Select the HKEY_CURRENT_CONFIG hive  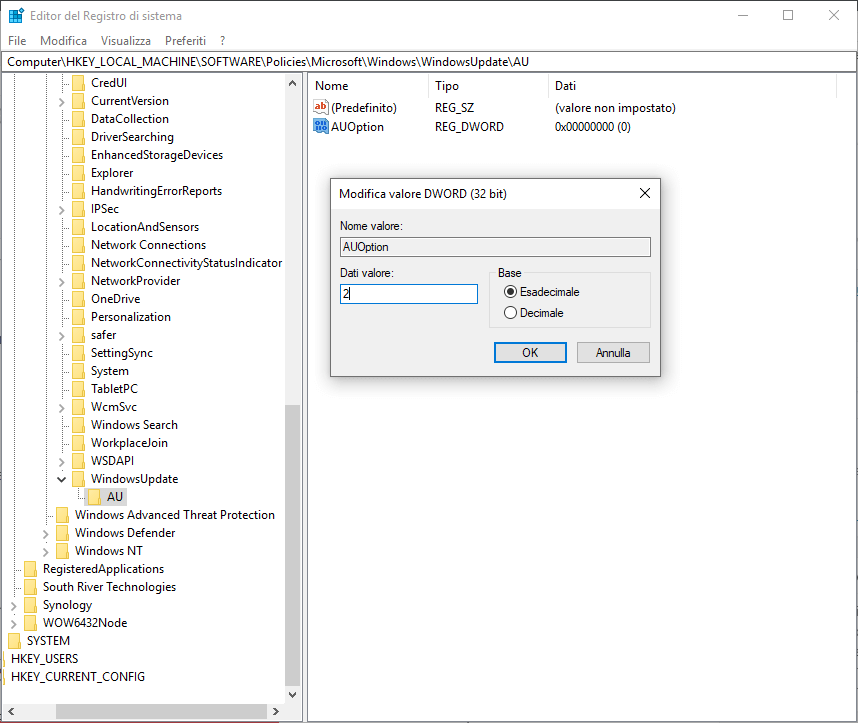[x=78, y=677]
